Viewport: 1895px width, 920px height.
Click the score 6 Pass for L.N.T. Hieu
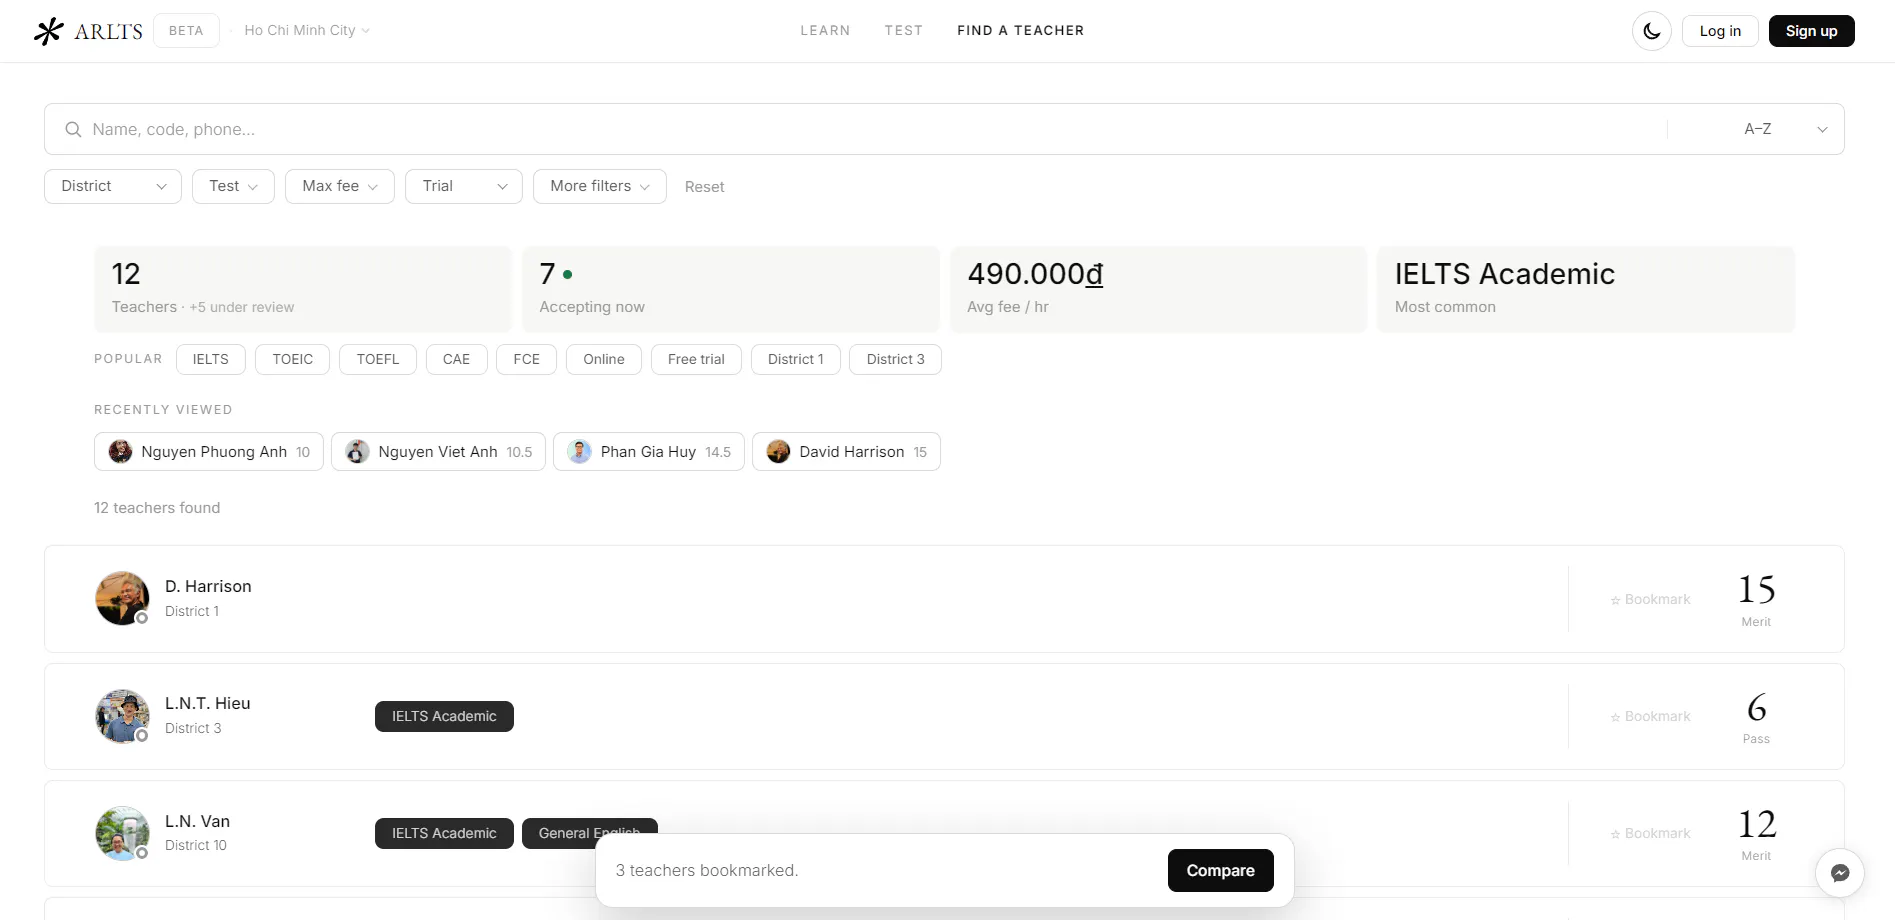tap(1756, 716)
